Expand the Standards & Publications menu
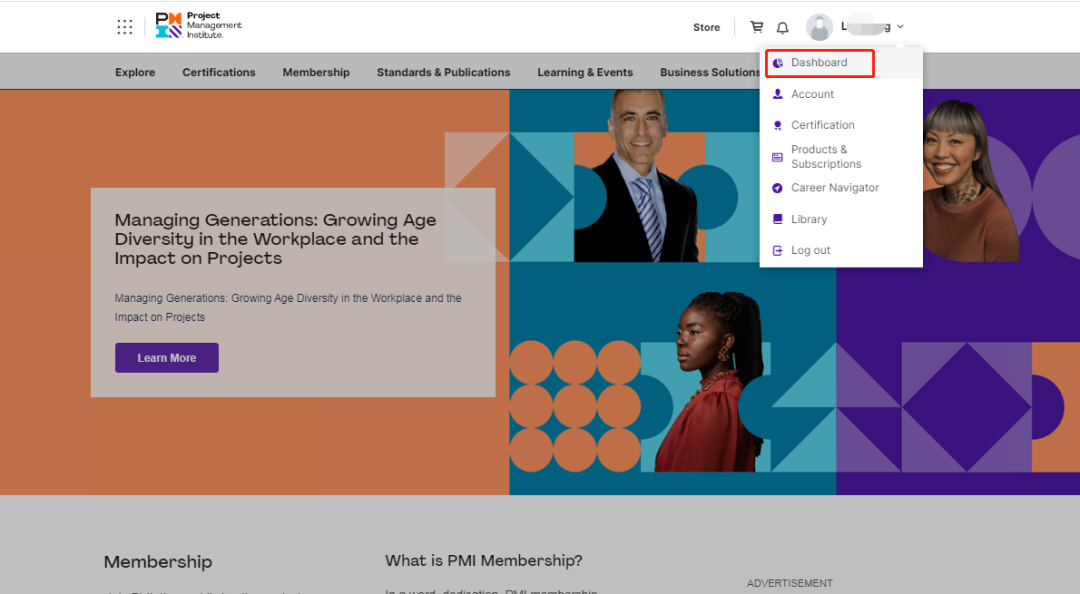 point(443,72)
